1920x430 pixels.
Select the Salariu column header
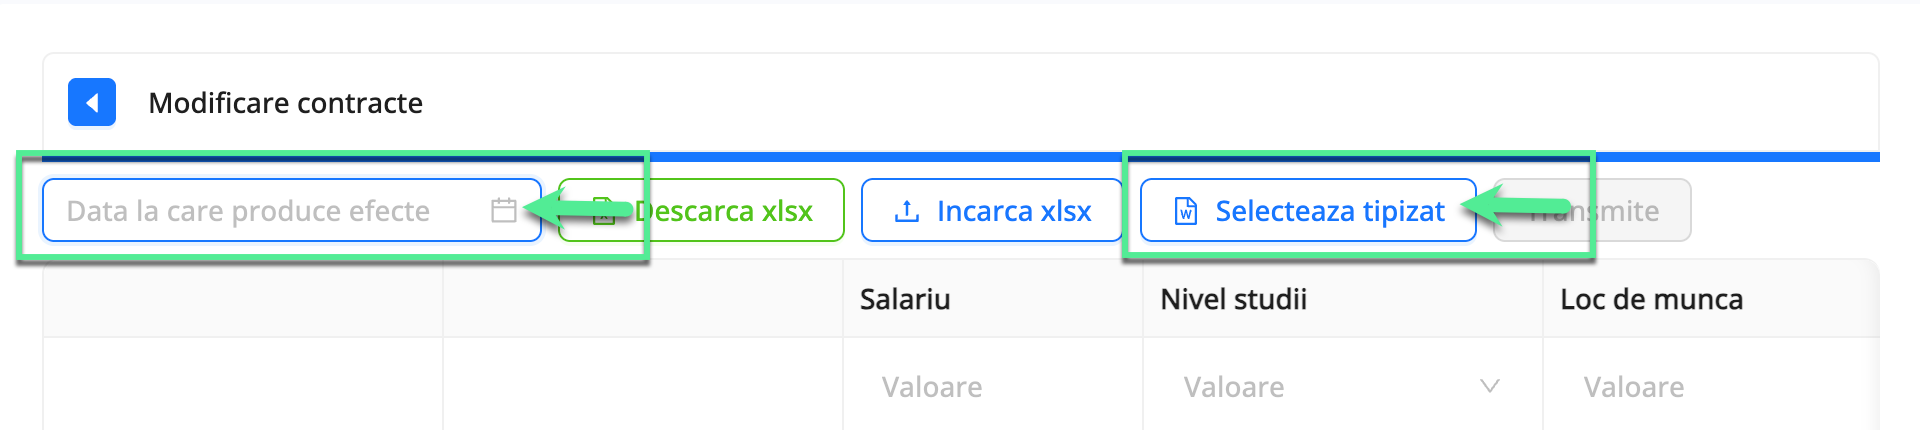pos(905,299)
